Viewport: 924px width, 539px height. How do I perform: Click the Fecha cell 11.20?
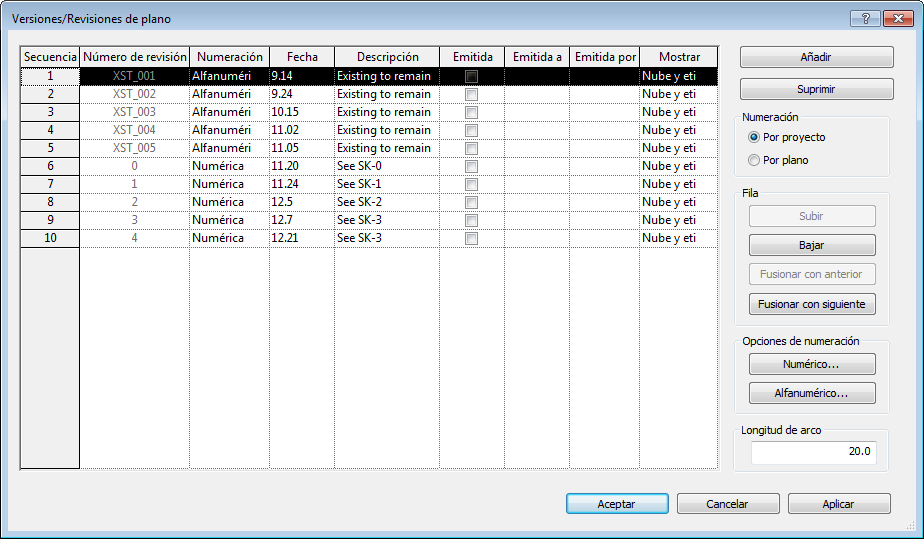pos(302,166)
